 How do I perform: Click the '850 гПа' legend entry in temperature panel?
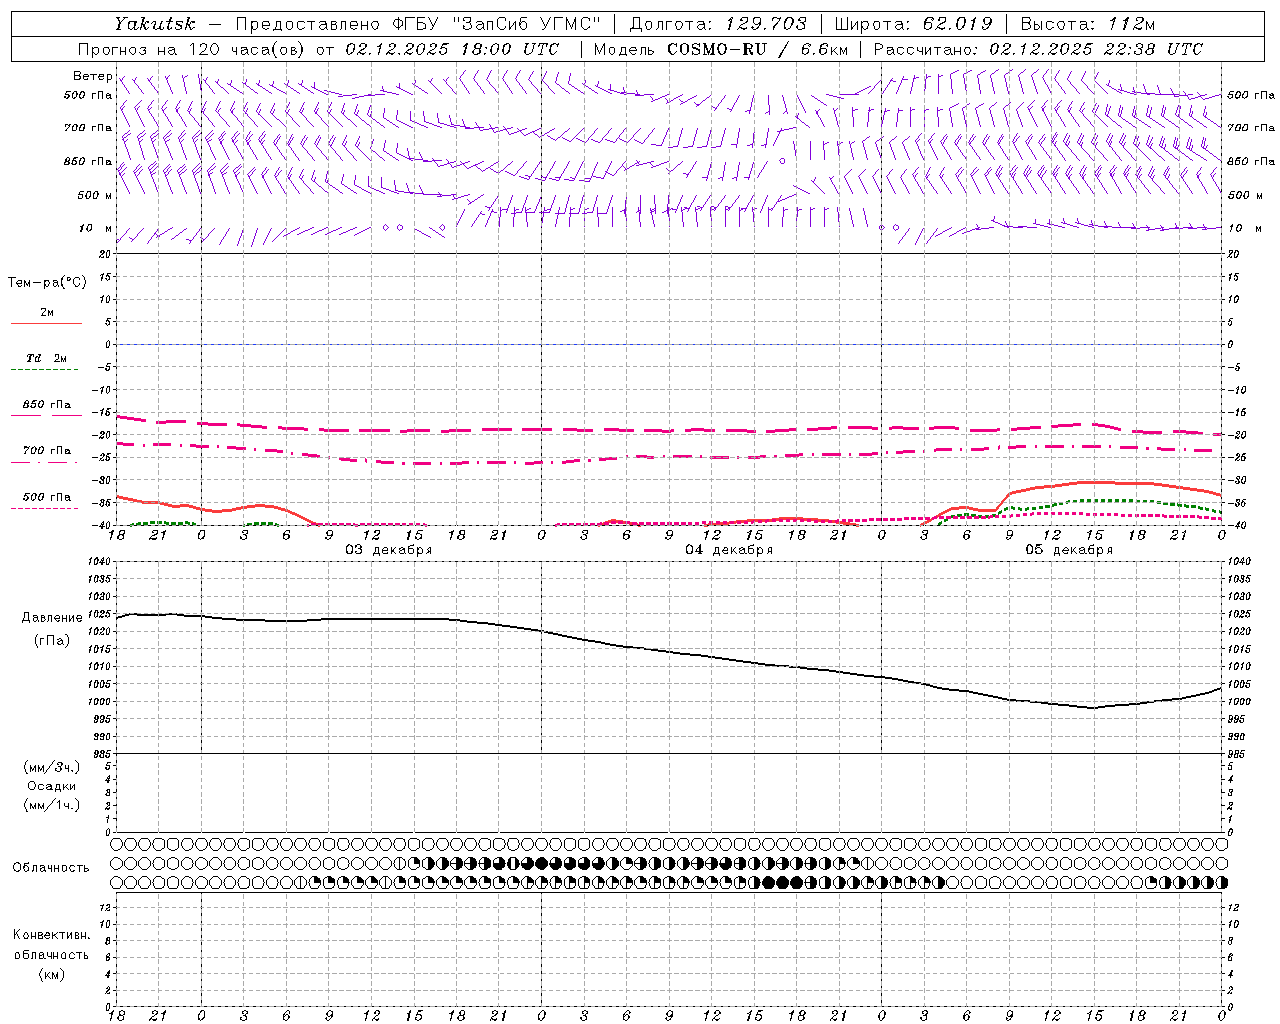pyautogui.click(x=47, y=405)
